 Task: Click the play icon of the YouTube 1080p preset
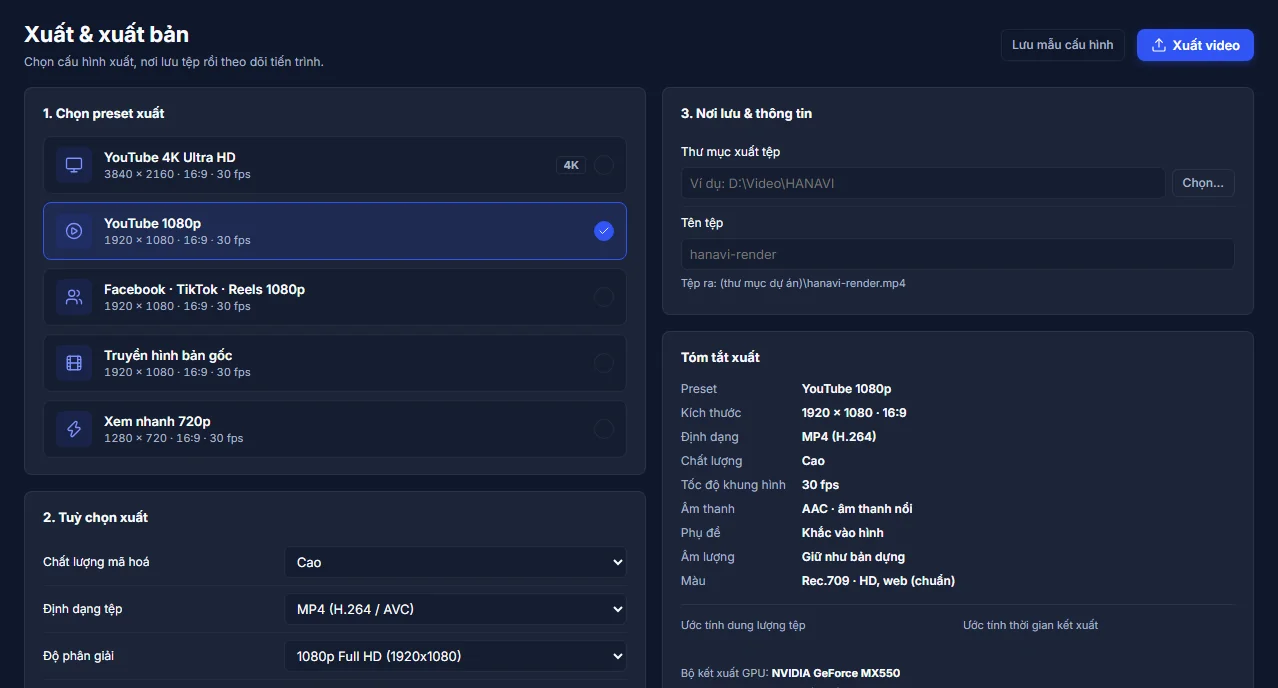pyautogui.click(x=74, y=231)
